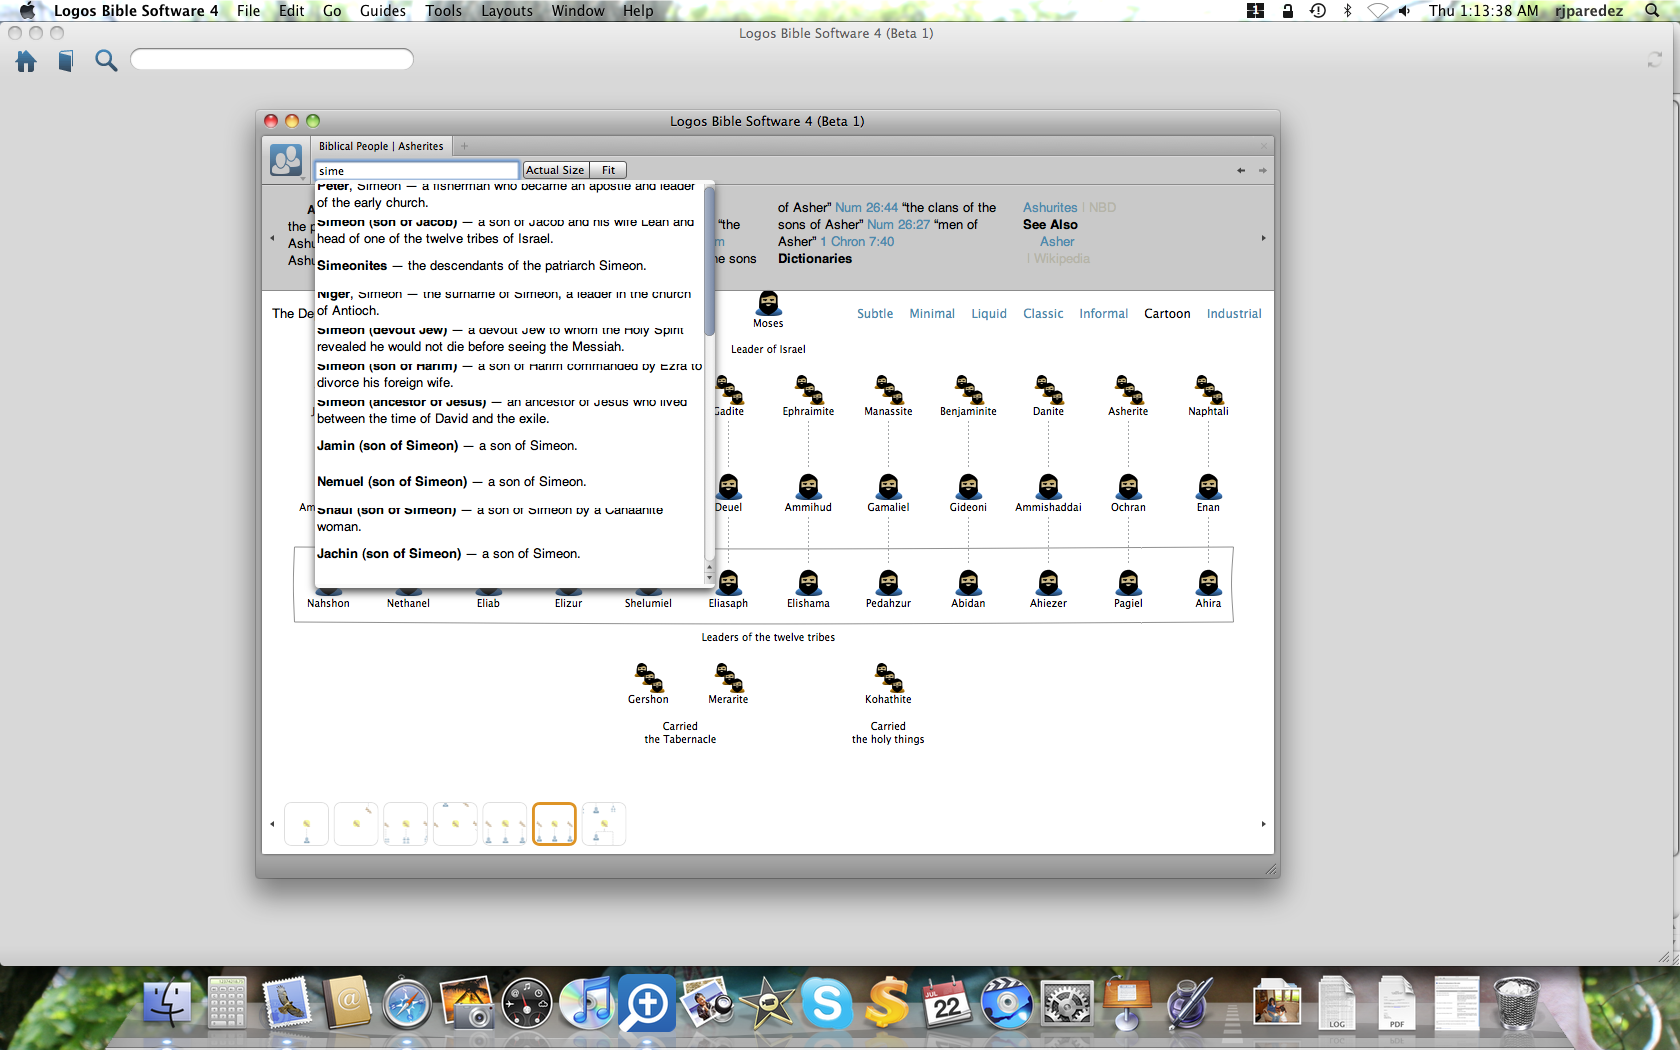The width and height of the screenshot is (1680, 1050).
Task: Switch diagram style to Minimal
Action: (x=932, y=314)
